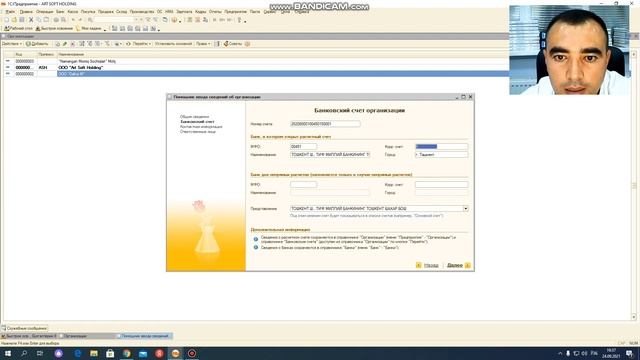
Task: Click the microphone tray icon
Action: [568, 353]
